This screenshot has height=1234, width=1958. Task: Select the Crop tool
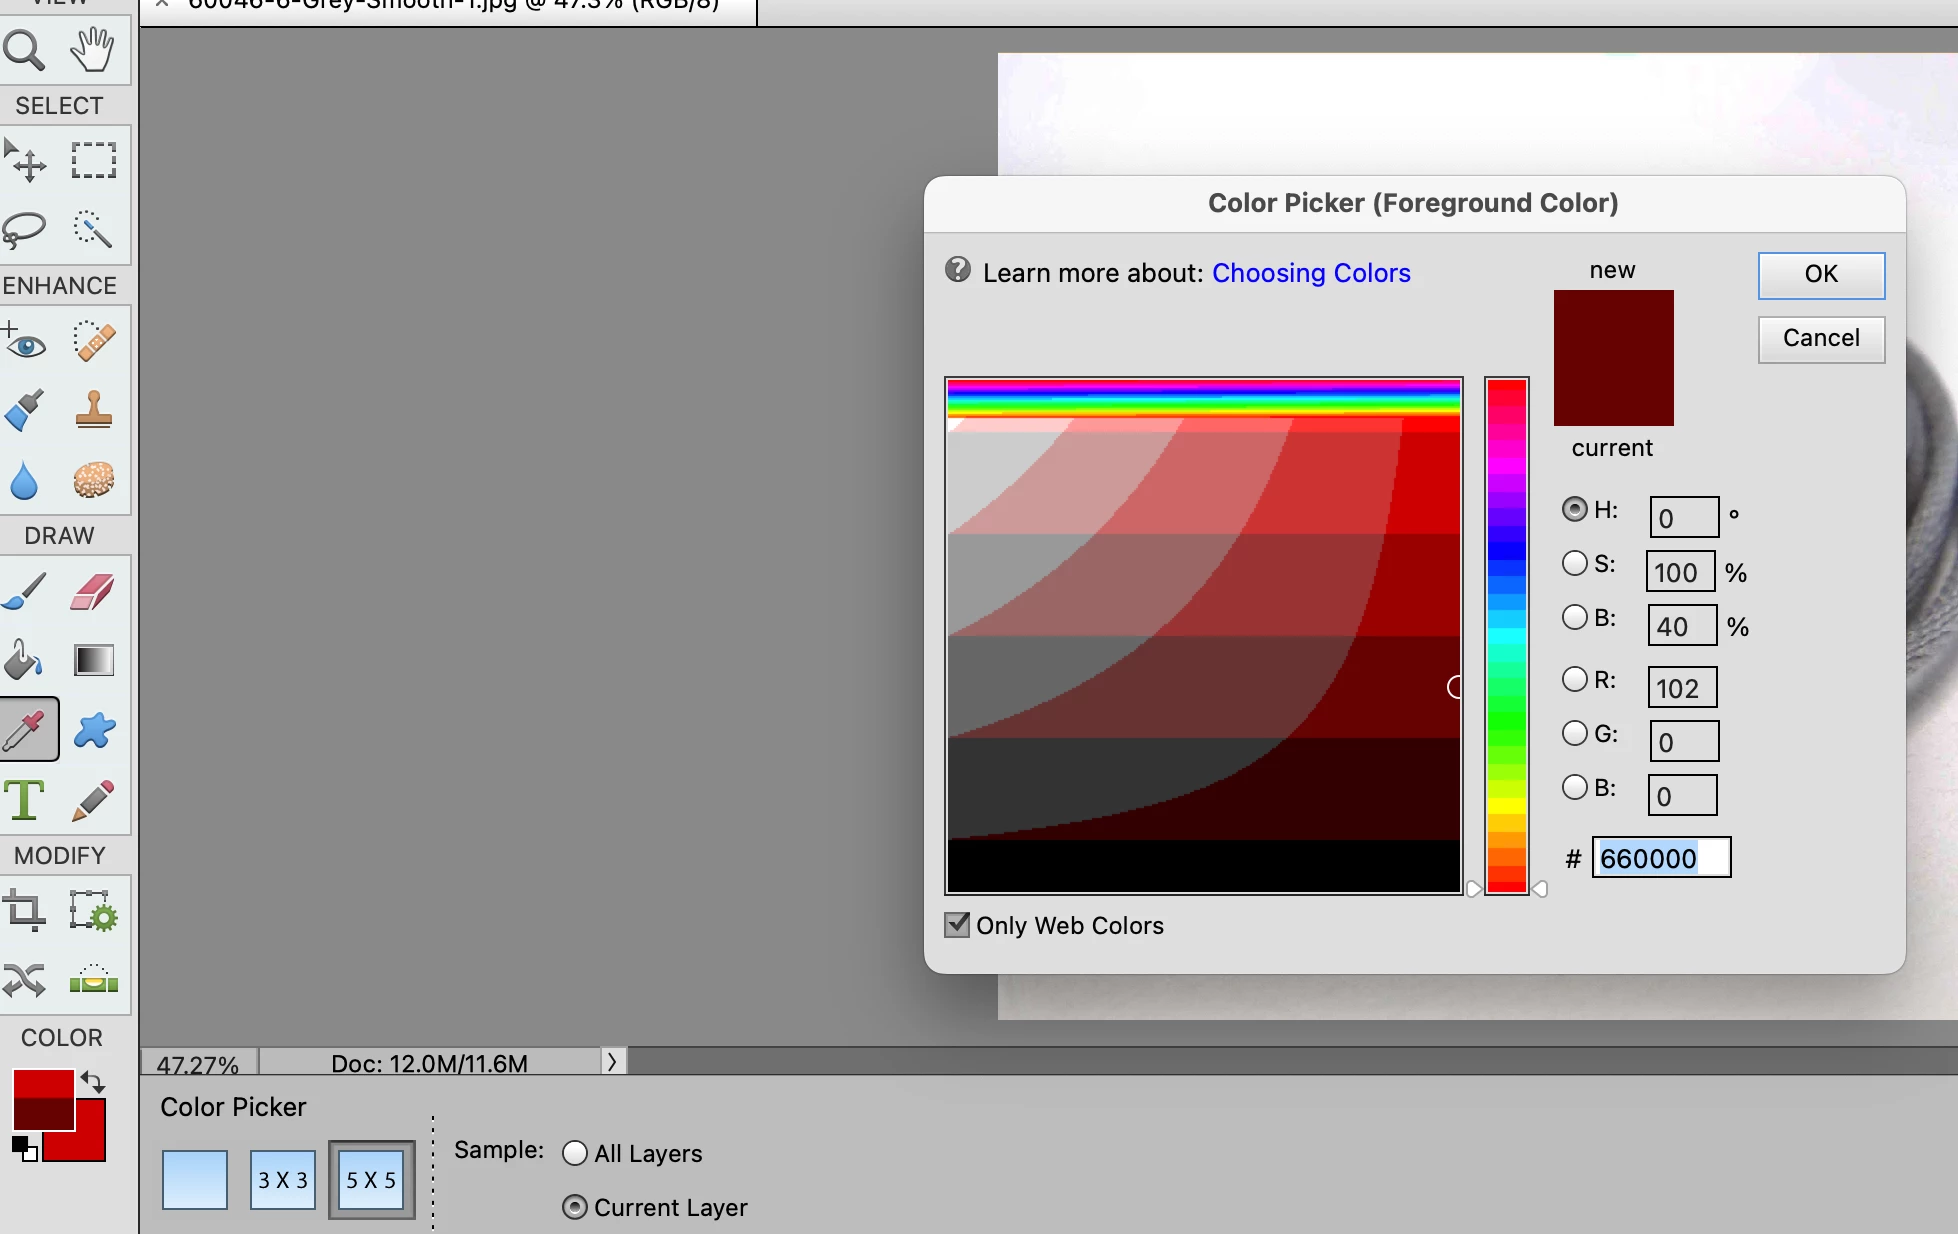click(25, 911)
